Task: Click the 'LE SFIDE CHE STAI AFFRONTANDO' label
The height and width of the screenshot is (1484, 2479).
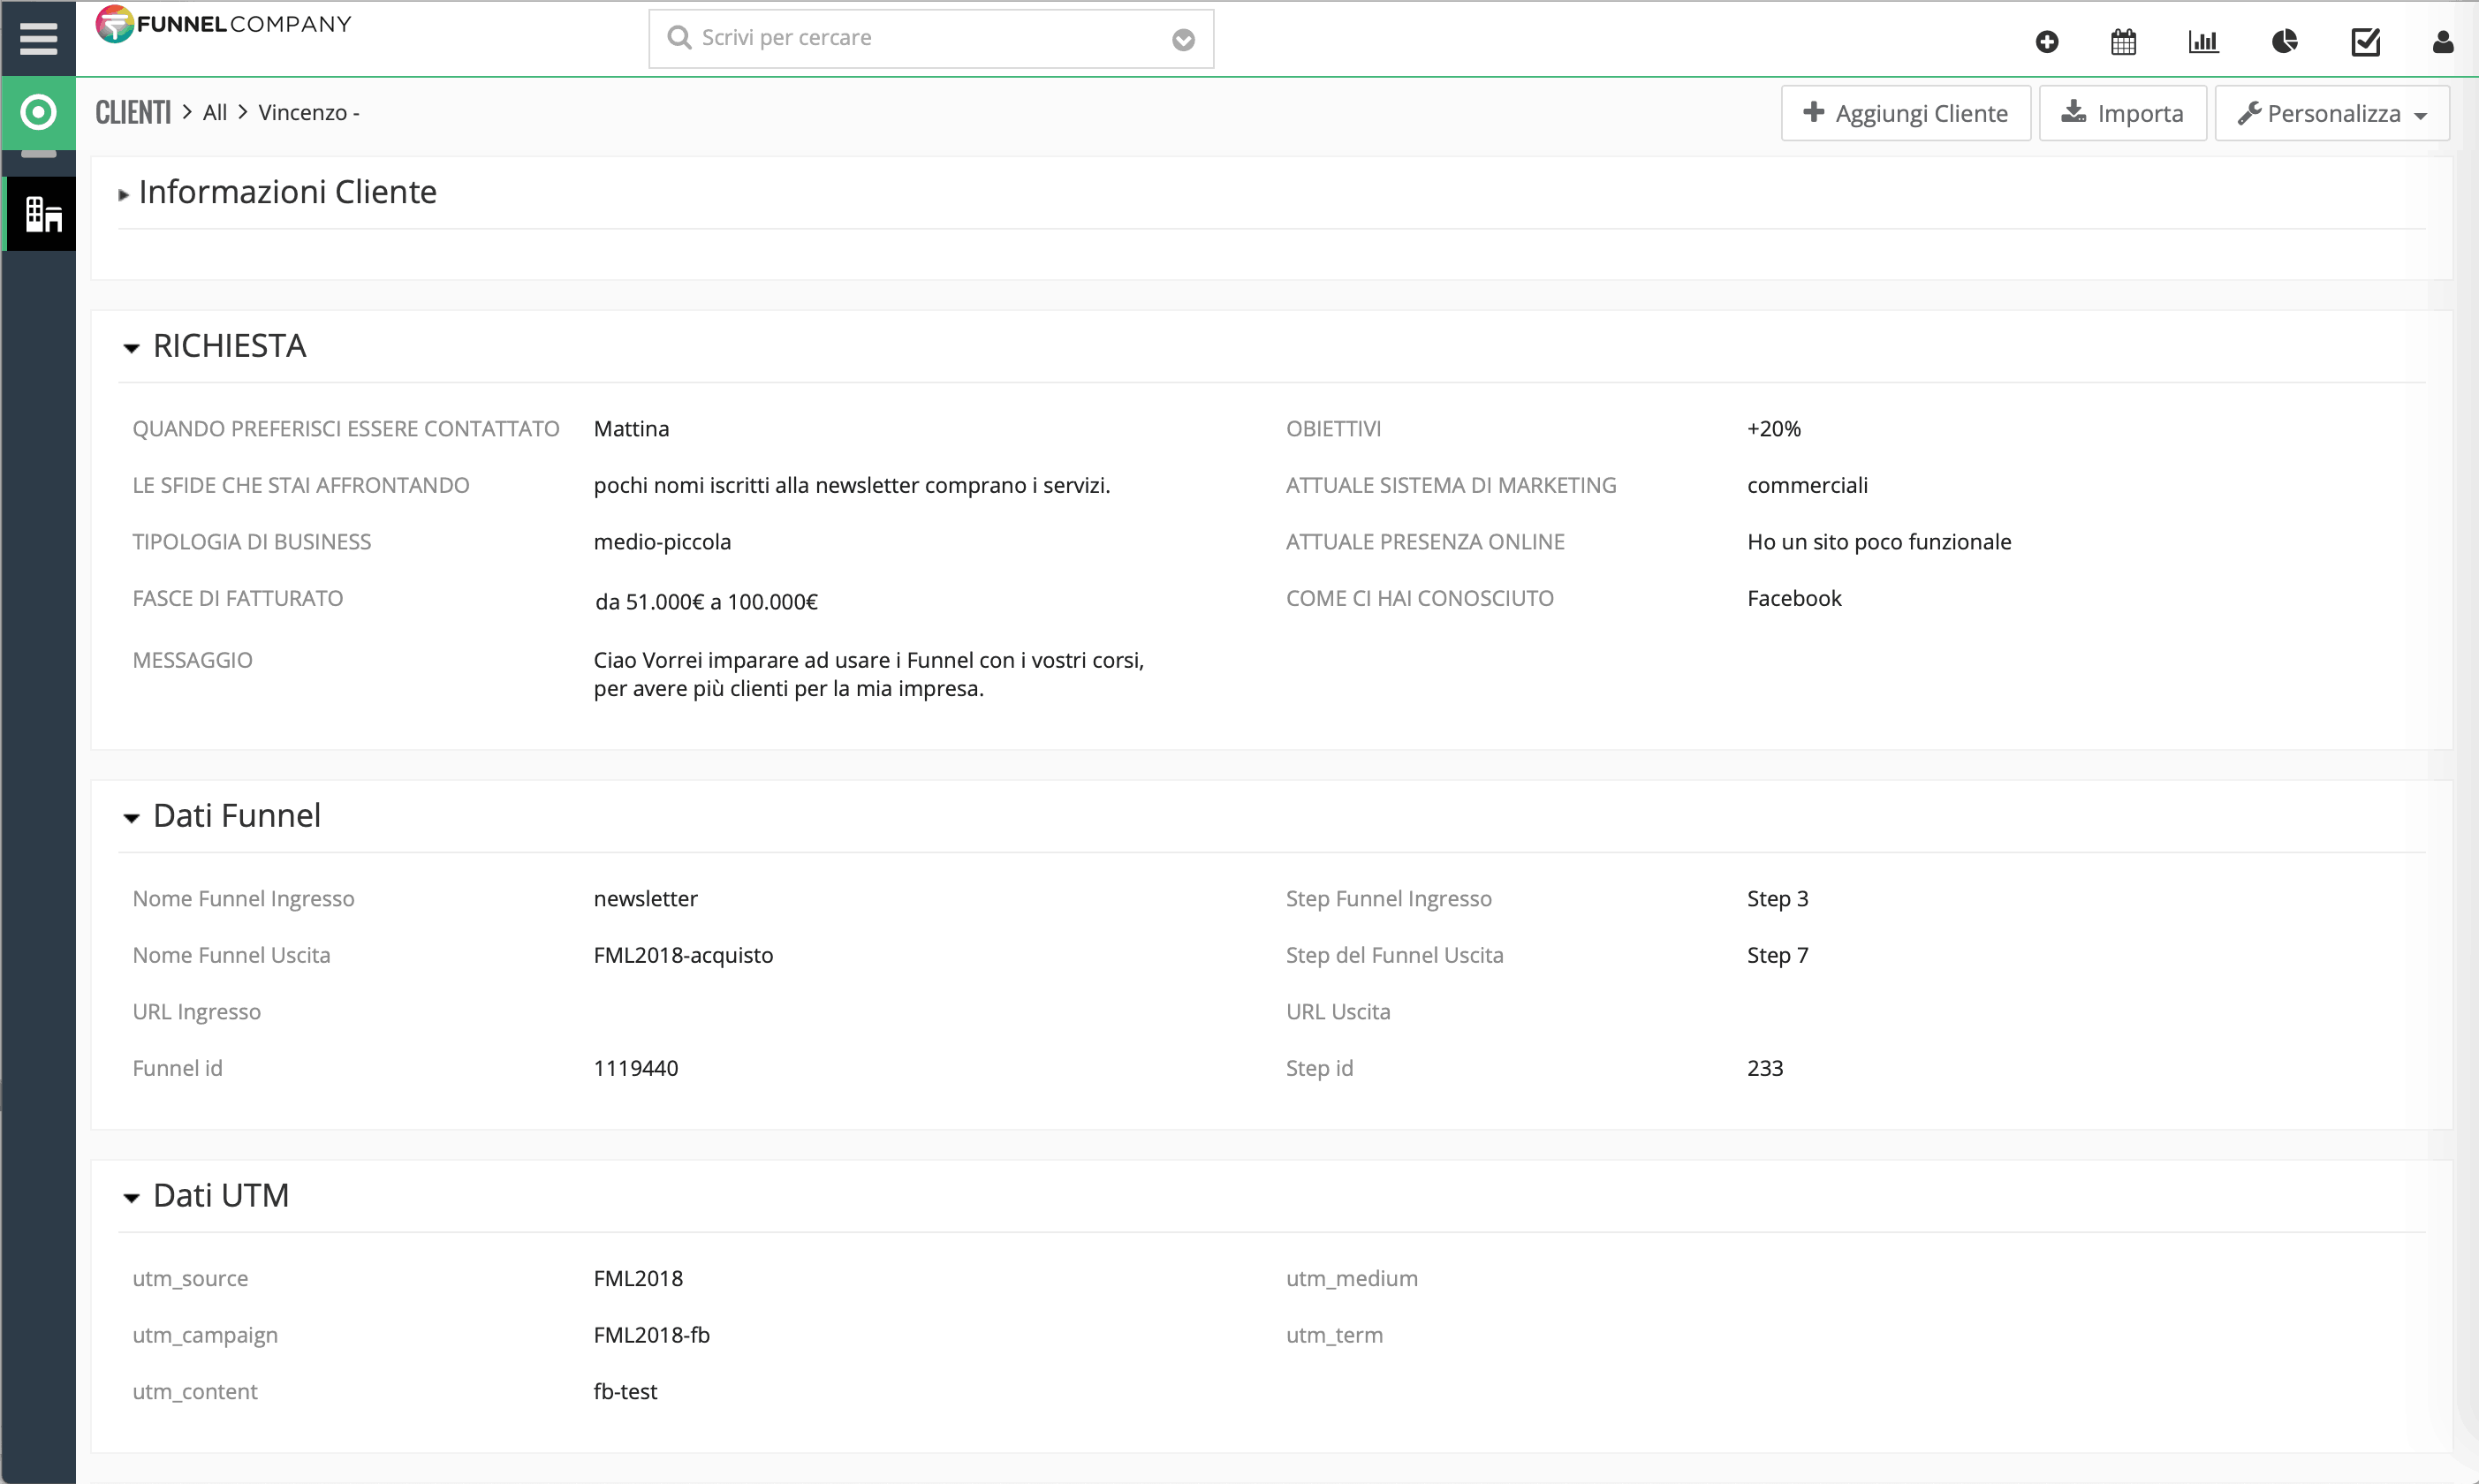Action: [301, 485]
